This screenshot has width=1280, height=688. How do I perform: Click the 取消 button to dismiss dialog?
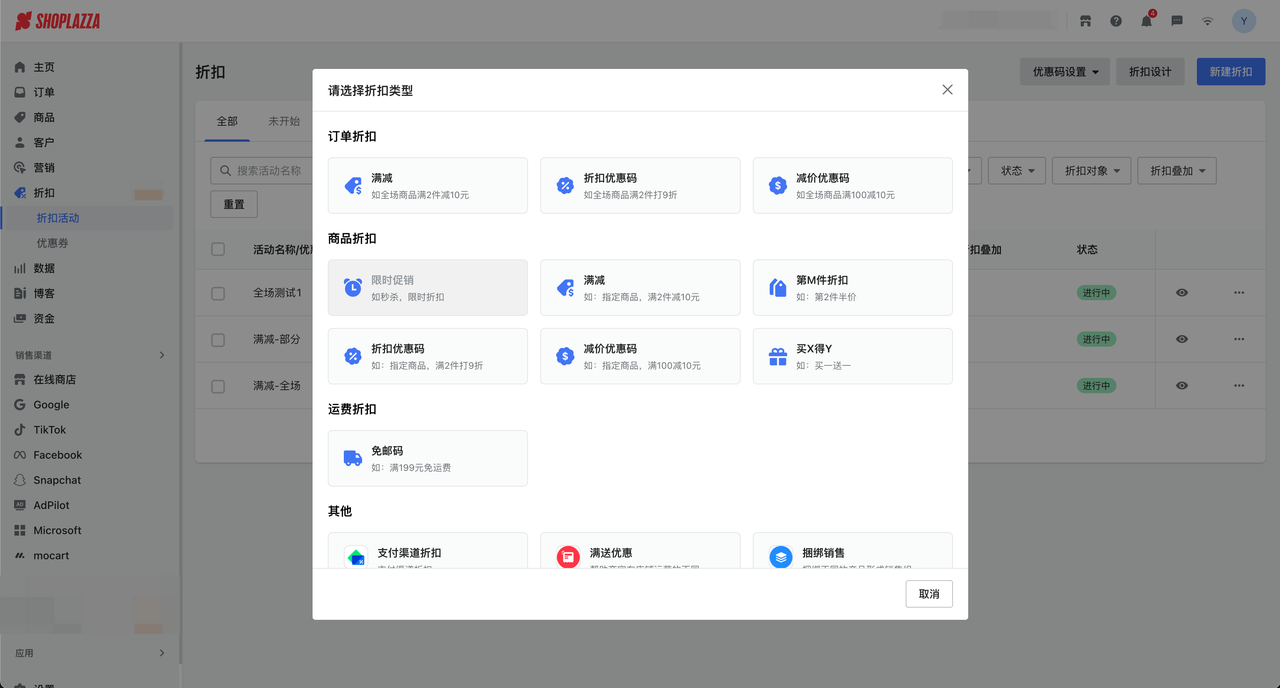pos(928,593)
